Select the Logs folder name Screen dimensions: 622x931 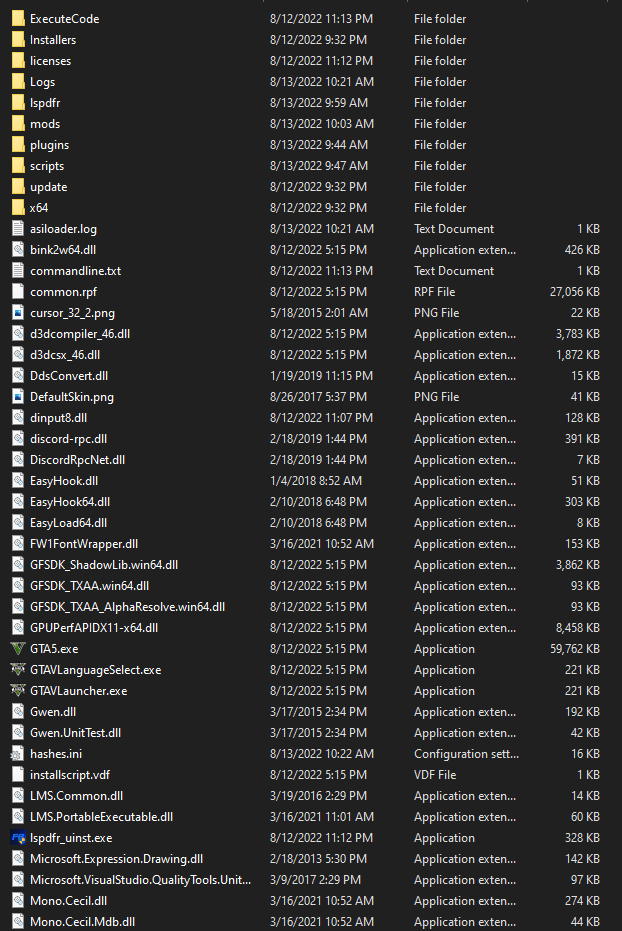[x=43, y=82]
